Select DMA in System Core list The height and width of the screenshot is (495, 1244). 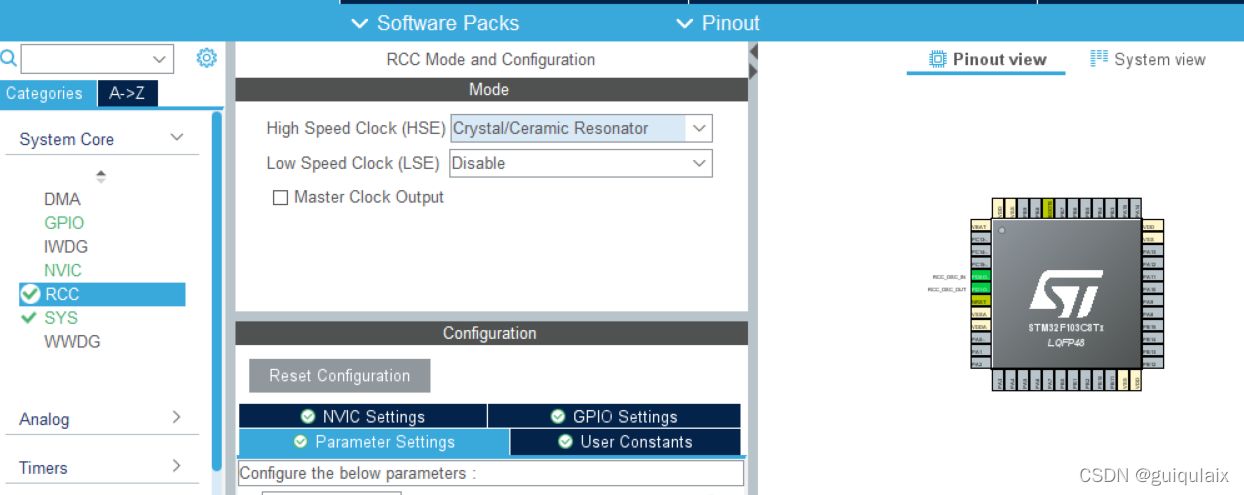pyautogui.click(x=62, y=199)
